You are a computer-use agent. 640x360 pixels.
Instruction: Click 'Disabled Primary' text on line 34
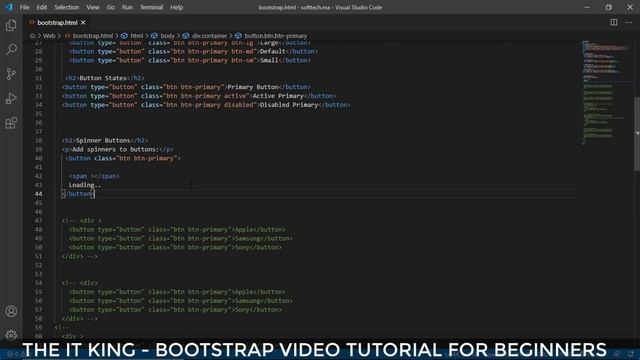289,105
